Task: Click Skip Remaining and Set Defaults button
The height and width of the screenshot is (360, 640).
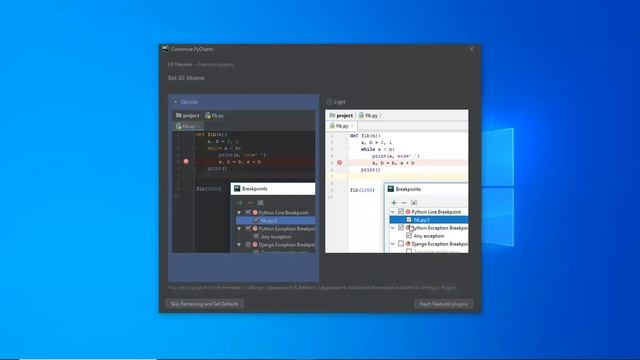Action: pos(204,304)
